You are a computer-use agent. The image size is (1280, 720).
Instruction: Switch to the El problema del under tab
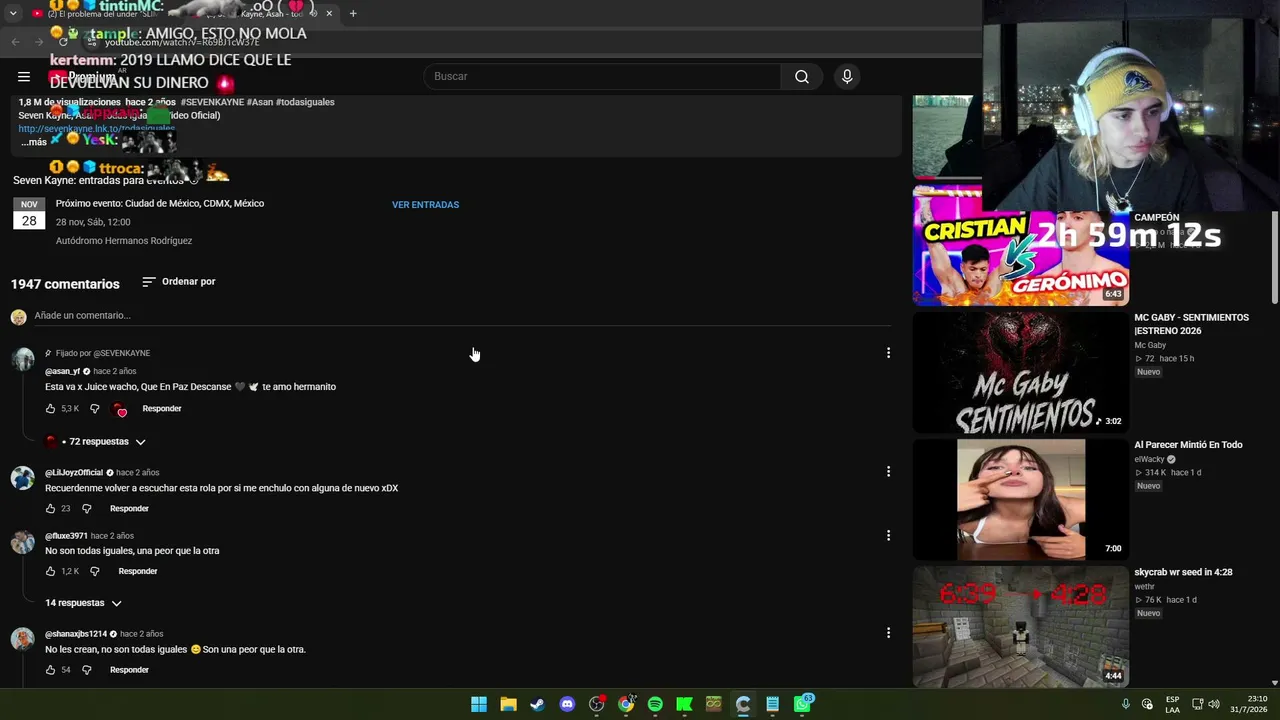click(95, 14)
